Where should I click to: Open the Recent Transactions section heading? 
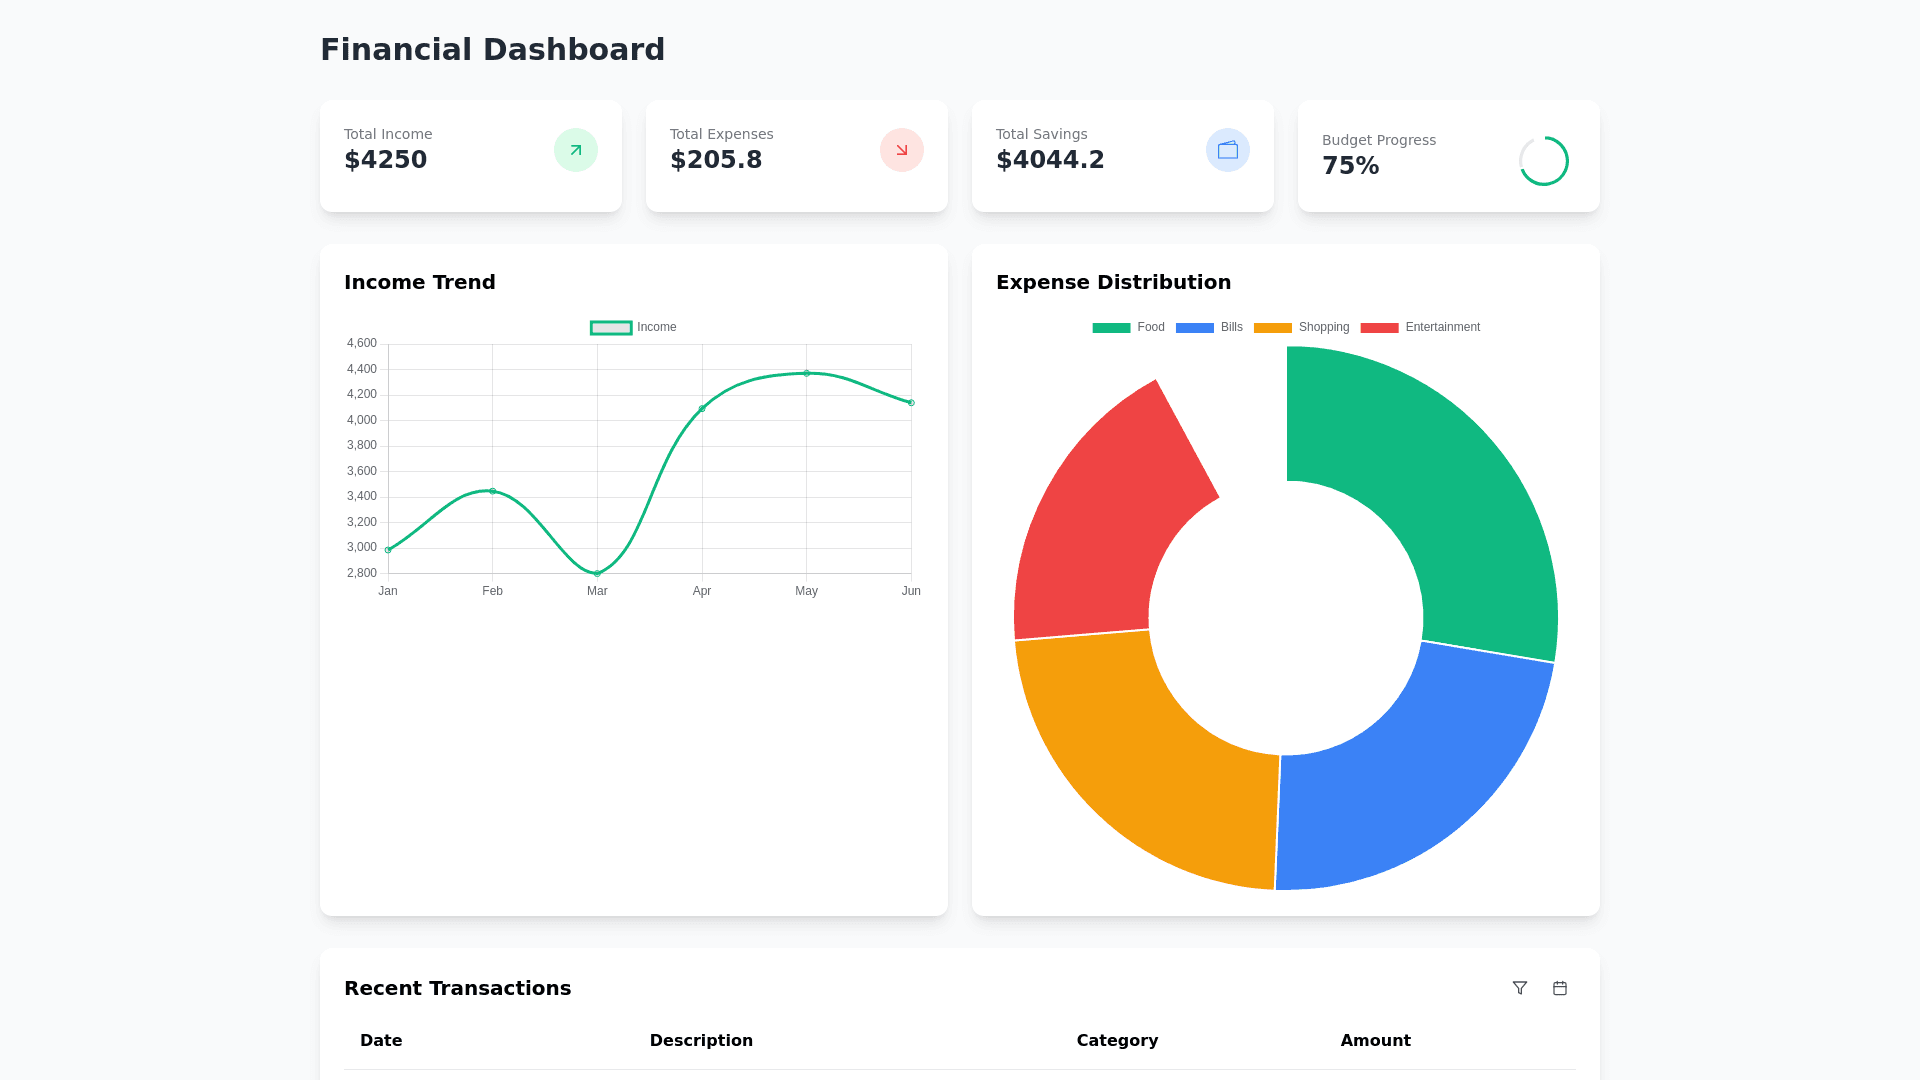point(457,988)
